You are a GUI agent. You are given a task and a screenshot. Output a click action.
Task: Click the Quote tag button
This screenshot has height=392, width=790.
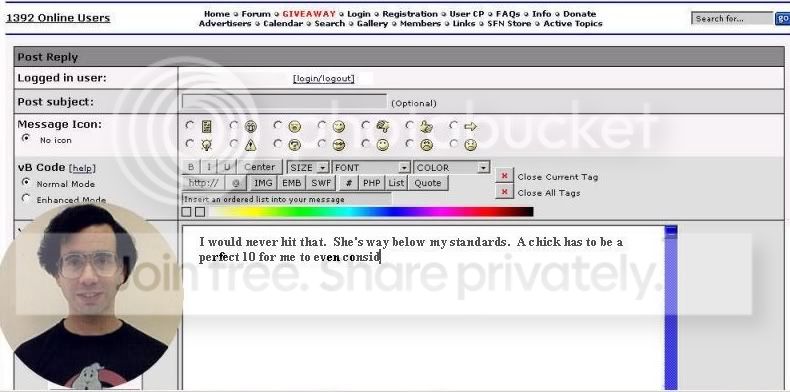(x=428, y=183)
